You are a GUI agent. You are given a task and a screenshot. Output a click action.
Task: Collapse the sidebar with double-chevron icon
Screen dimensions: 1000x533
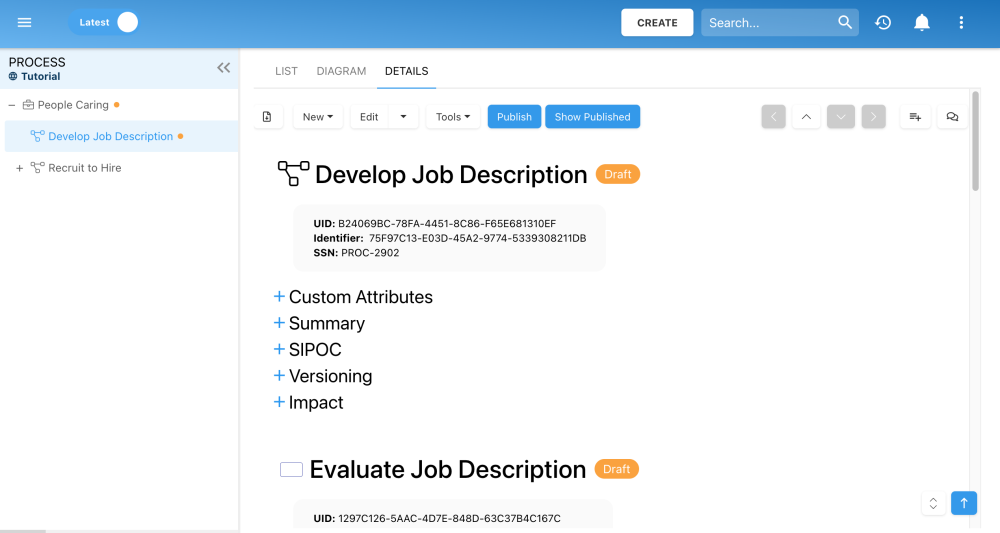coord(224,68)
